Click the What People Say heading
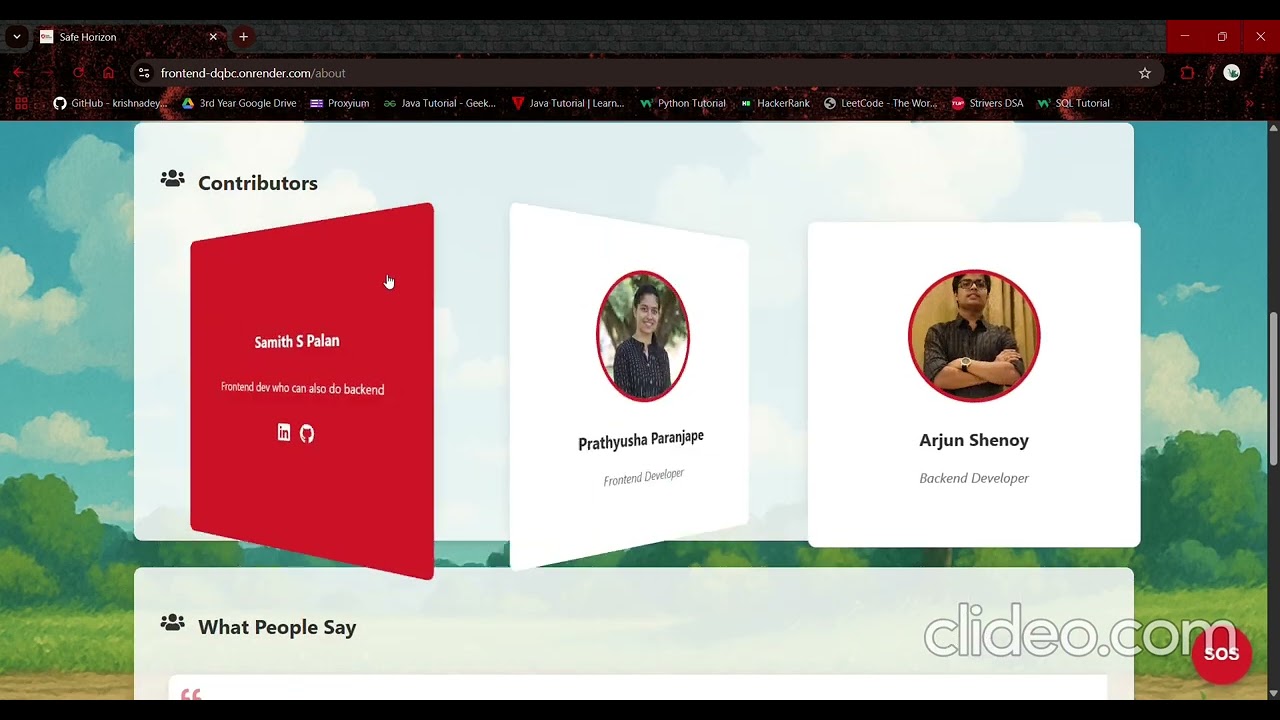Viewport: 1280px width, 720px height. [277, 627]
